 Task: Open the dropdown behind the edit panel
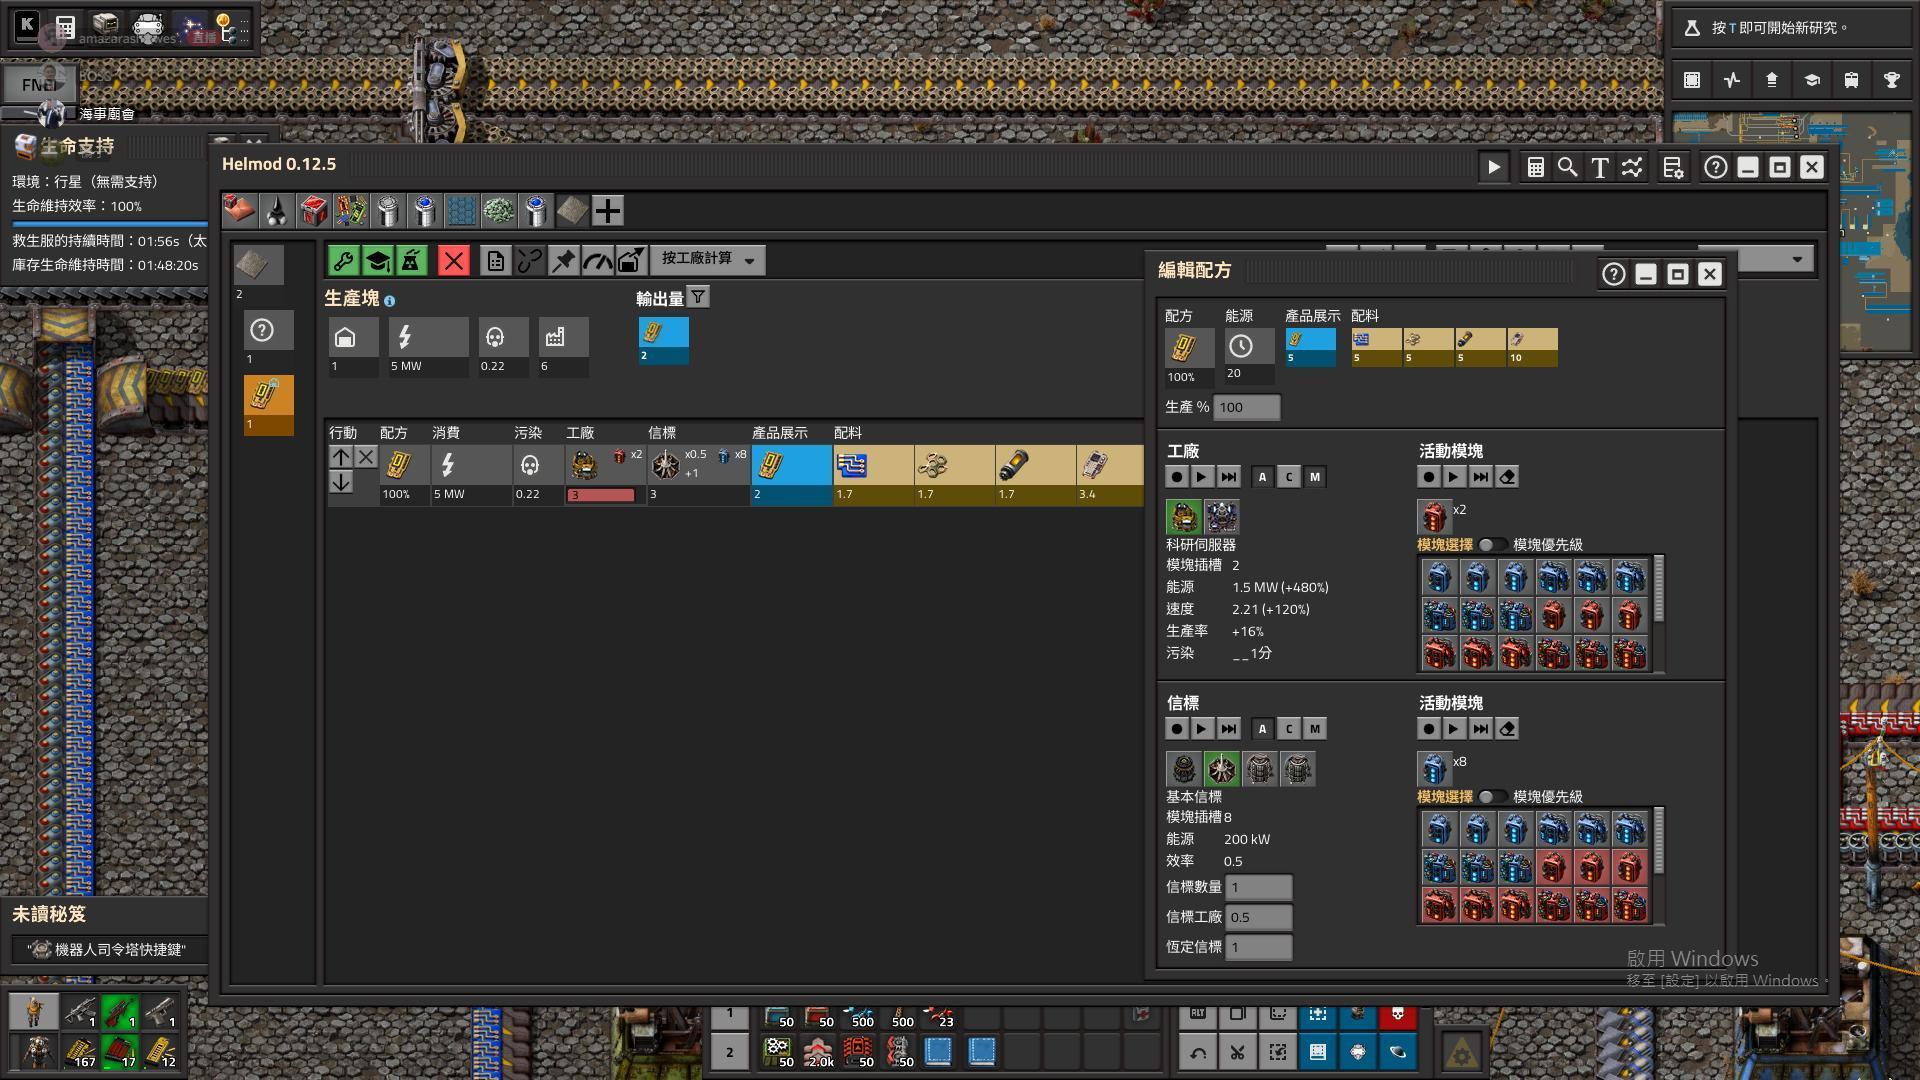click(x=1776, y=260)
